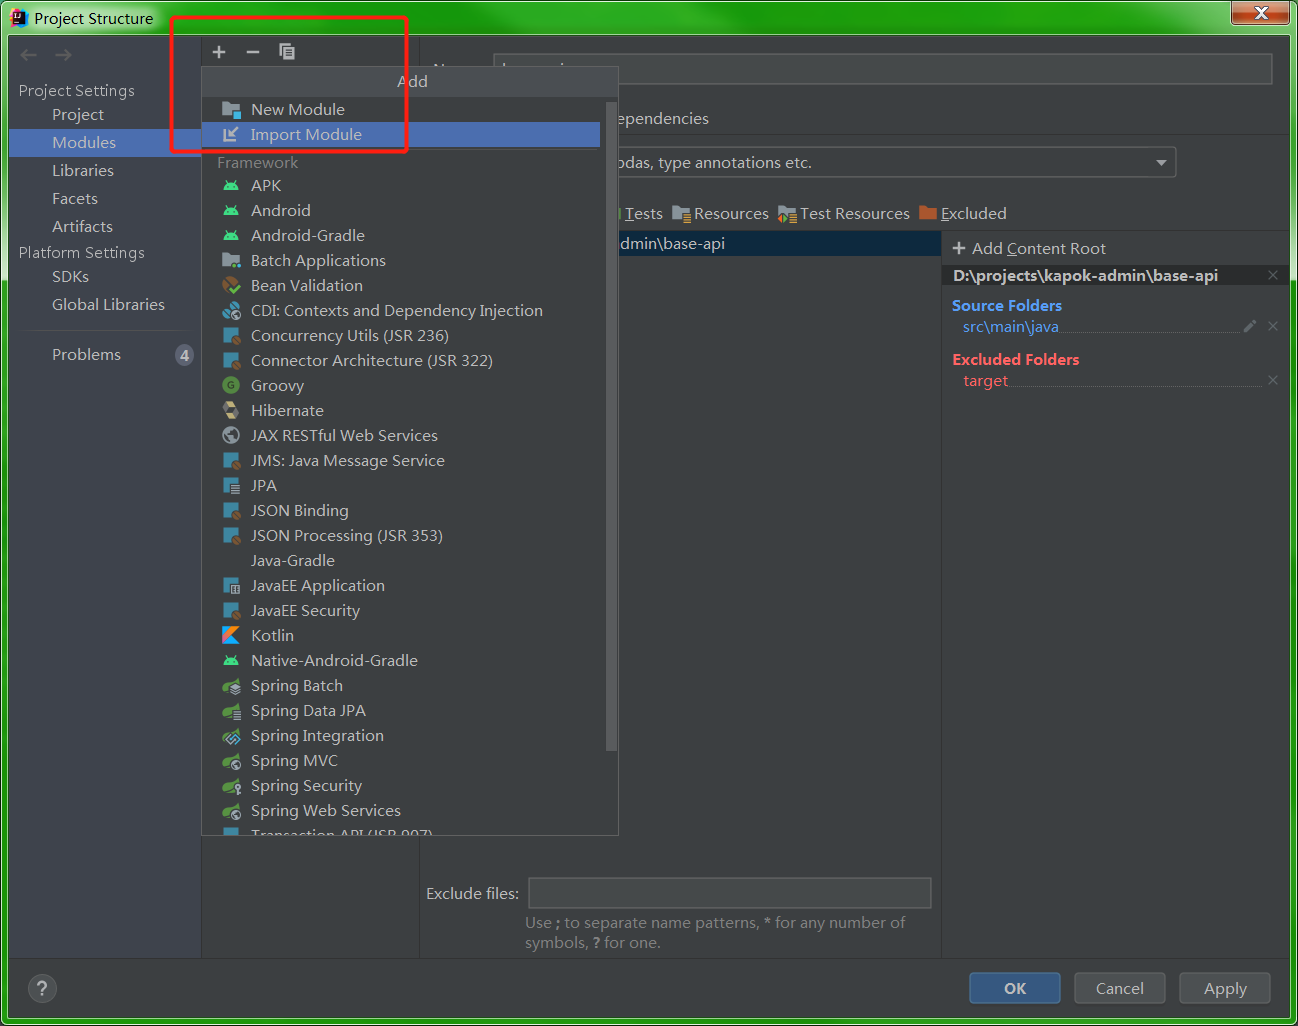Select Spring Web Services framework
The height and width of the screenshot is (1026, 1298).
point(403,811)
